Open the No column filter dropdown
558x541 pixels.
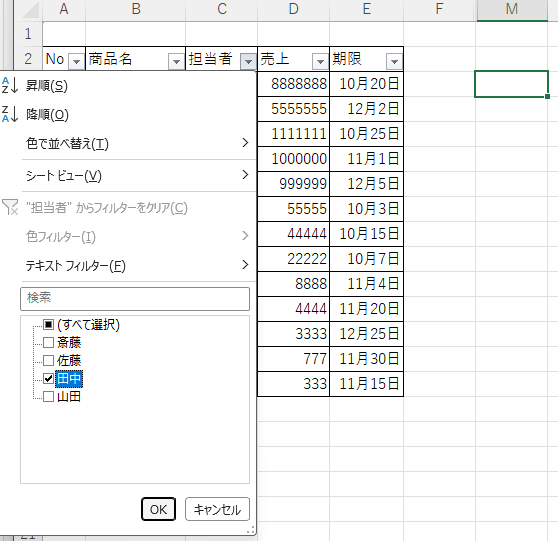[77, 61]
